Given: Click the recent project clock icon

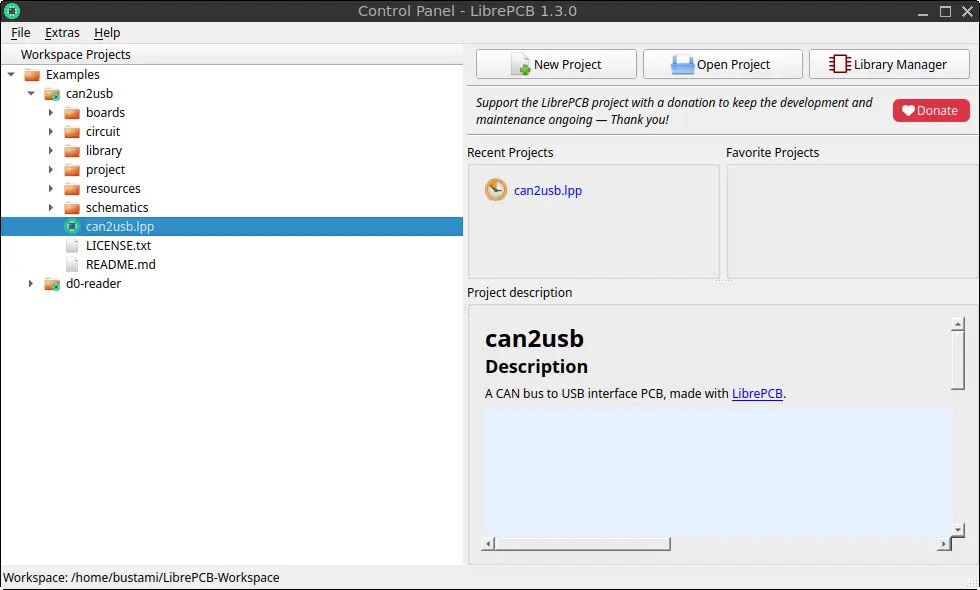Looking at the screenshot, I should (x=496, y=190).
